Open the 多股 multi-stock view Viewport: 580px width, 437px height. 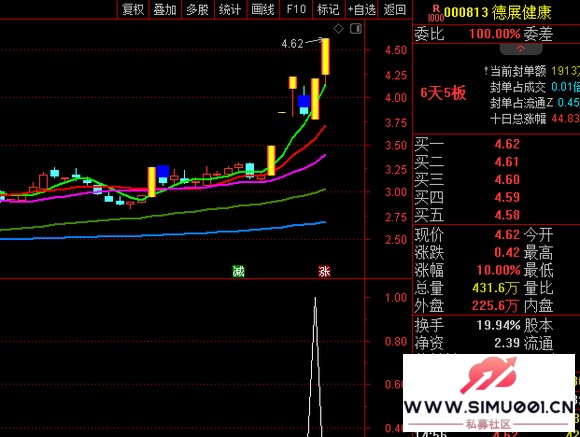coord(198,9)
